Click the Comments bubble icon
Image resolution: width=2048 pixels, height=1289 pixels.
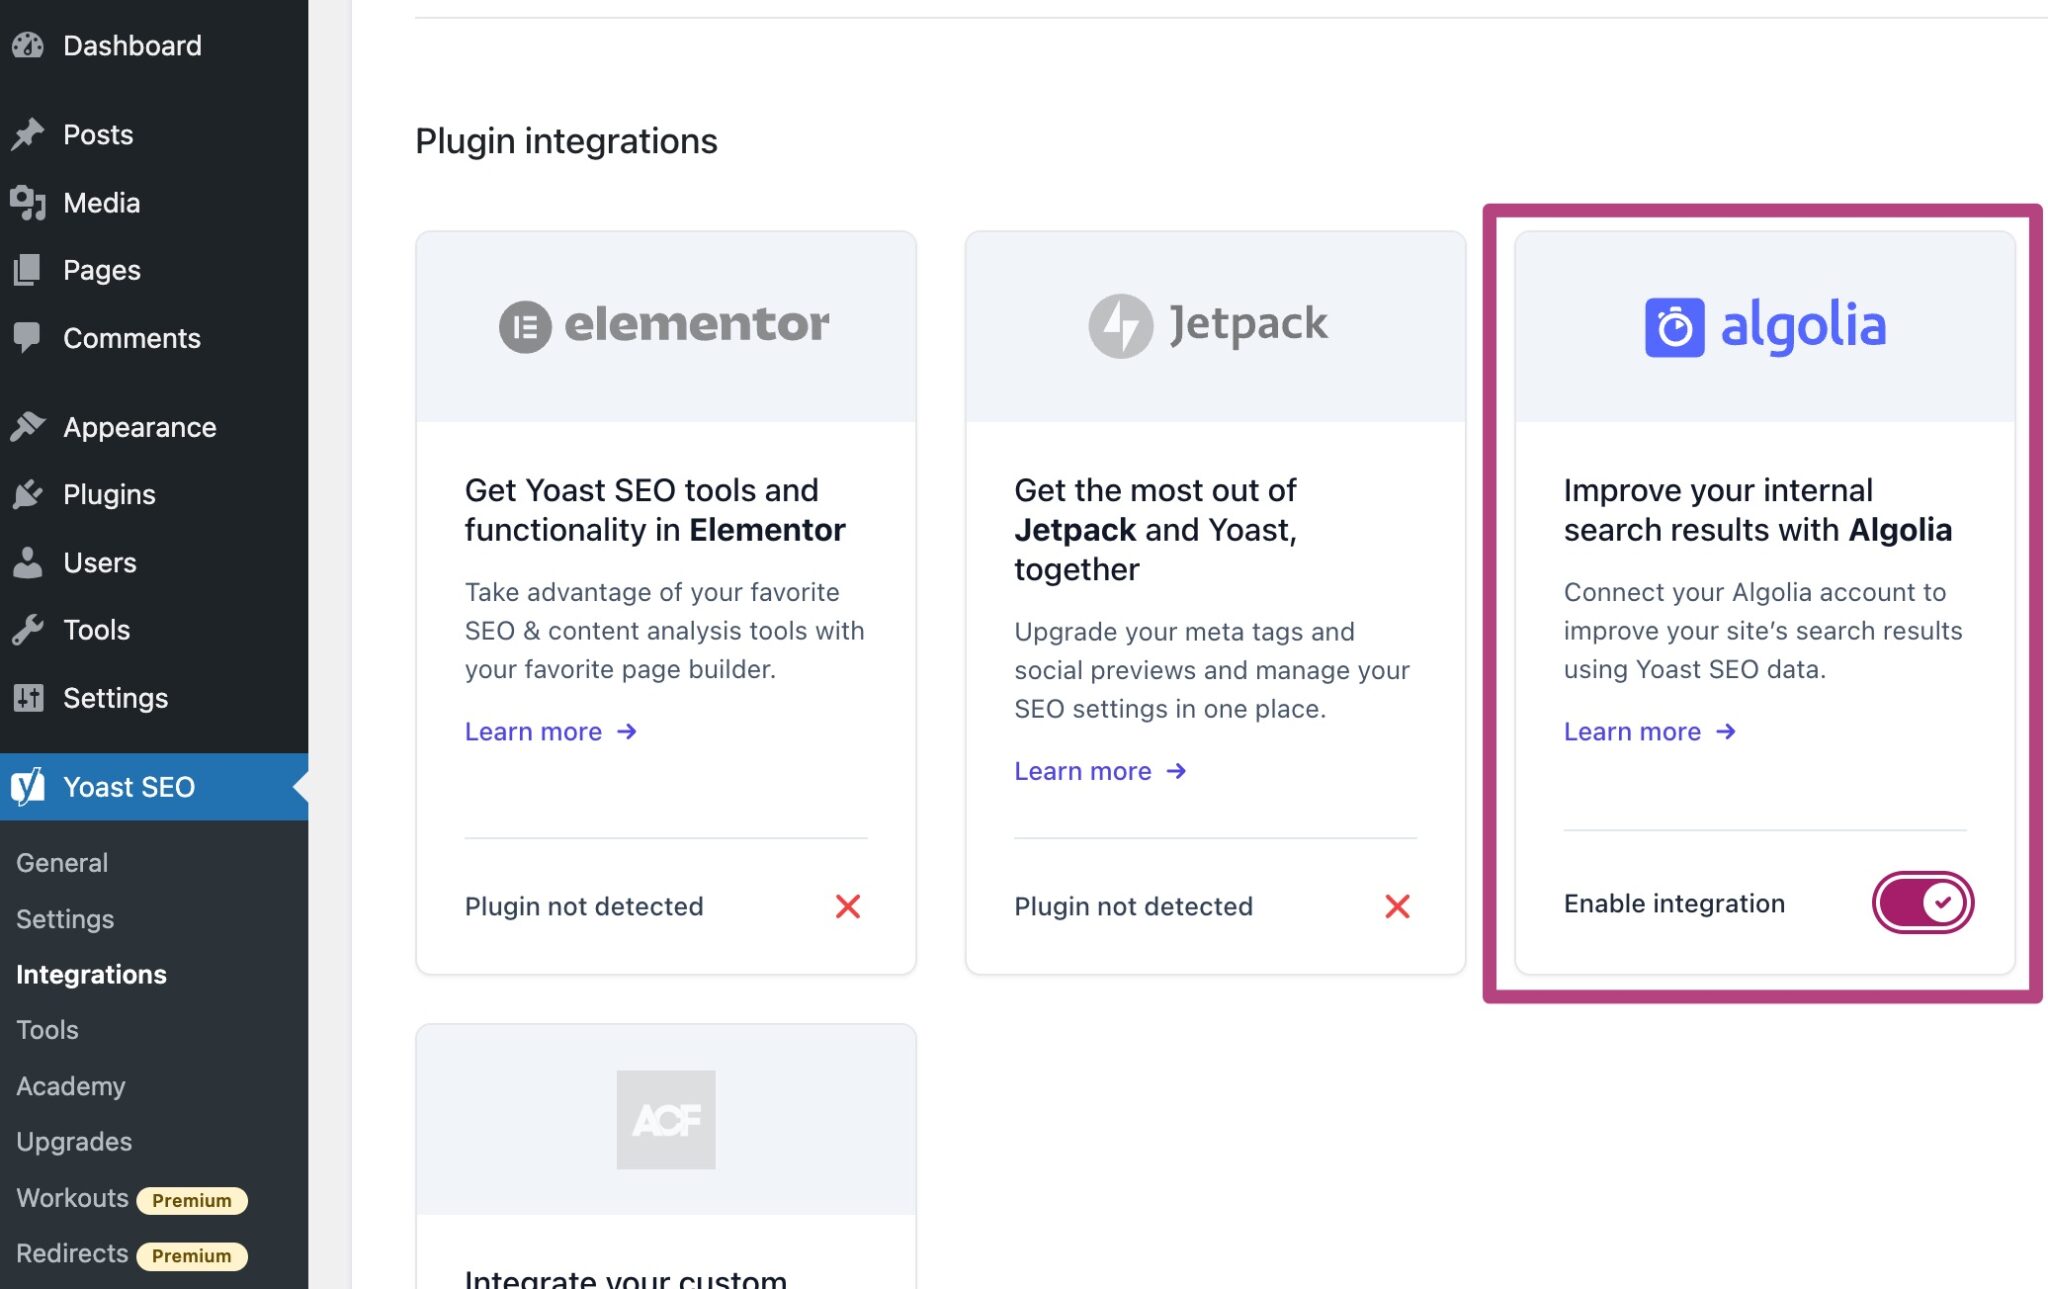(29, 338)
